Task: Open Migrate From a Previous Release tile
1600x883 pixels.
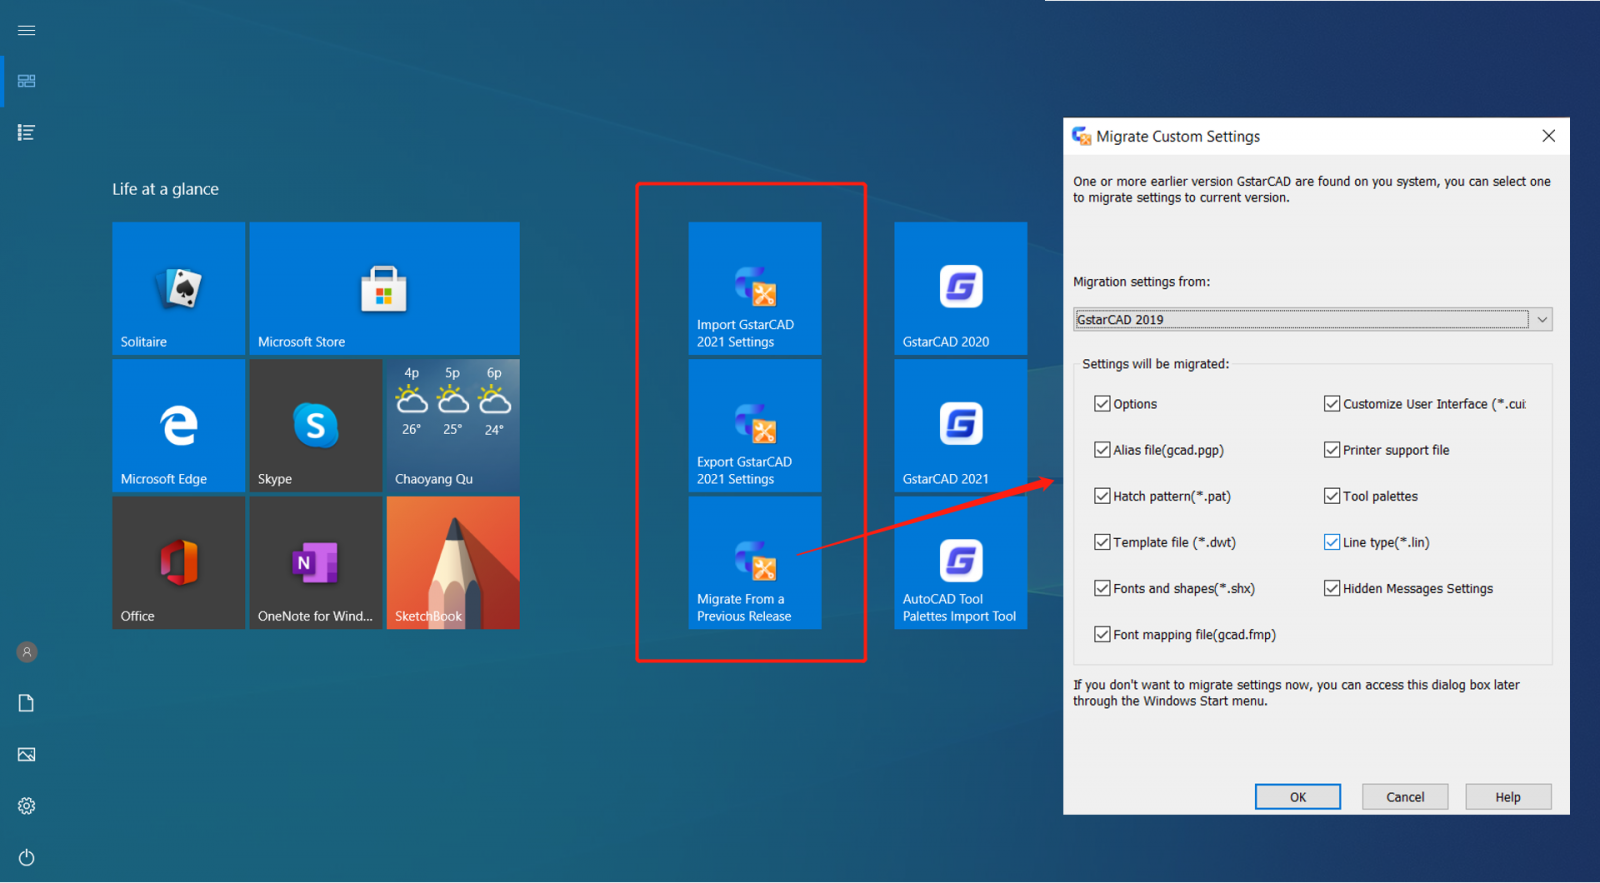Action: click(755, 562)
